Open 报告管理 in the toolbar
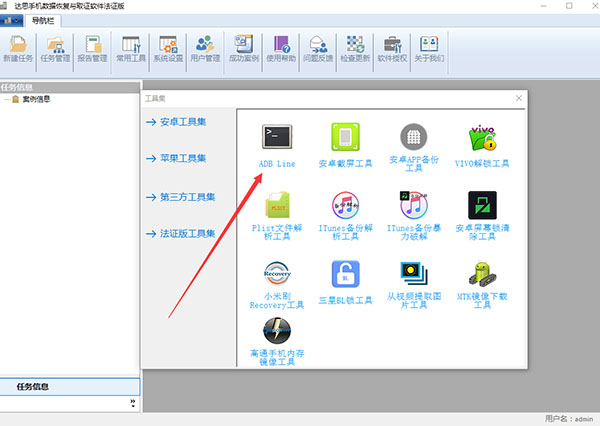This screenshot has width=600, height=426. coord(92,49)
